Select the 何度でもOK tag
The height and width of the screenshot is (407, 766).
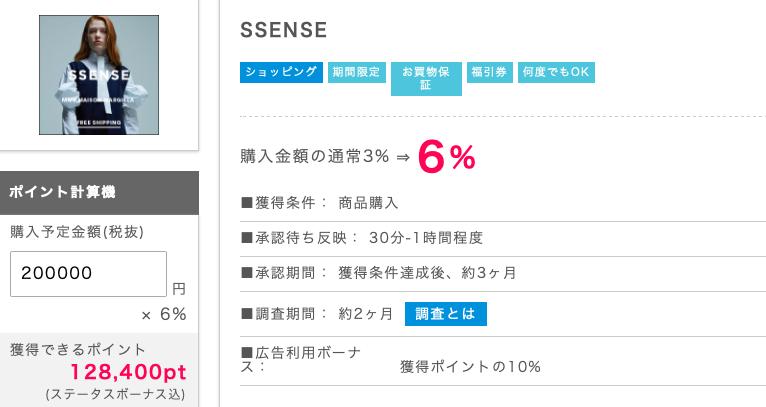click(556, 72)
